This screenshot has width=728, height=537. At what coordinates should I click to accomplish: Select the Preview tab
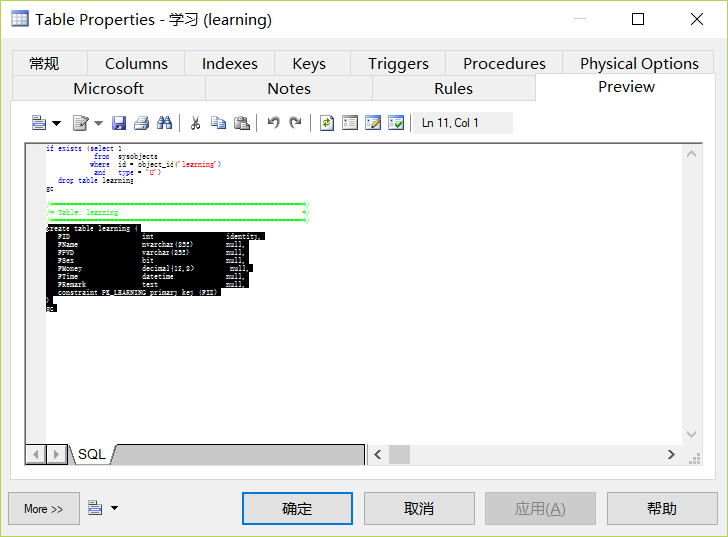coord(626,87)
